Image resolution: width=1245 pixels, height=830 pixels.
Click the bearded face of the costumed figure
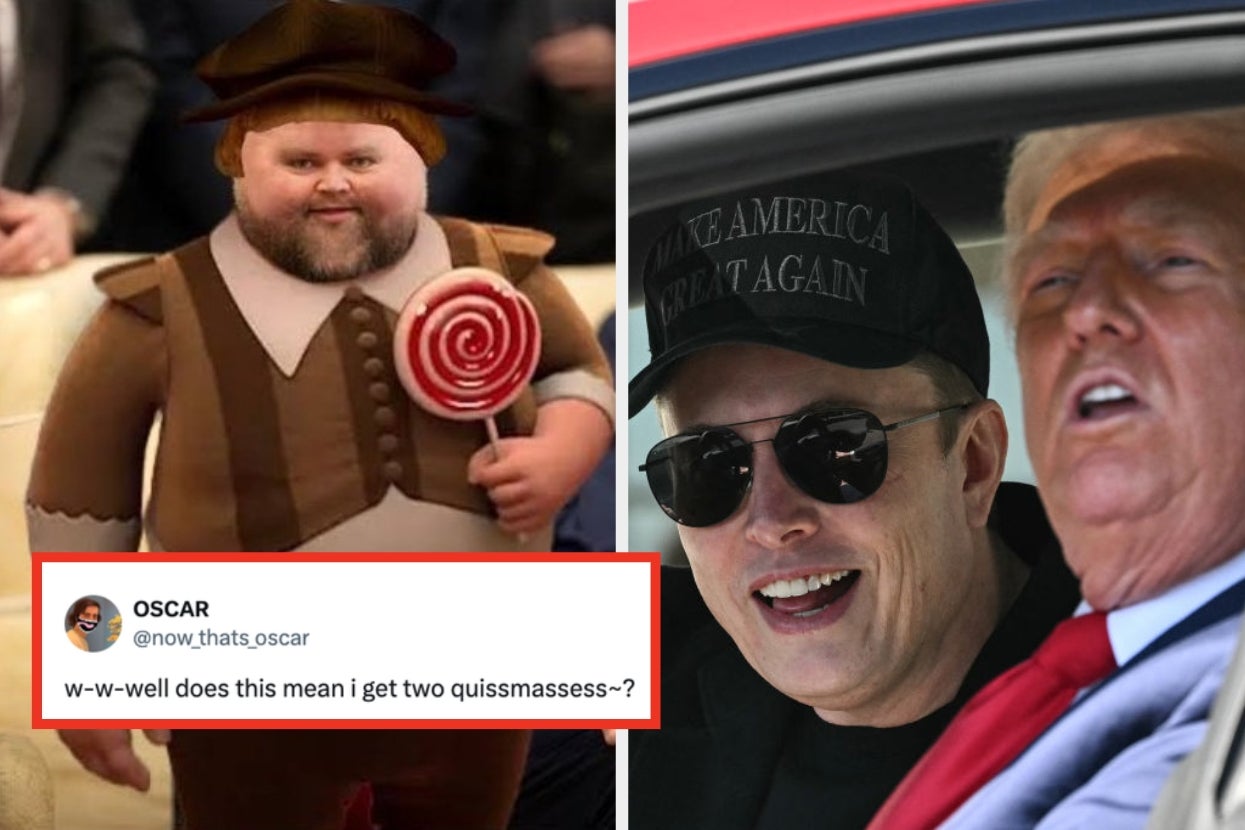point(325,200)
